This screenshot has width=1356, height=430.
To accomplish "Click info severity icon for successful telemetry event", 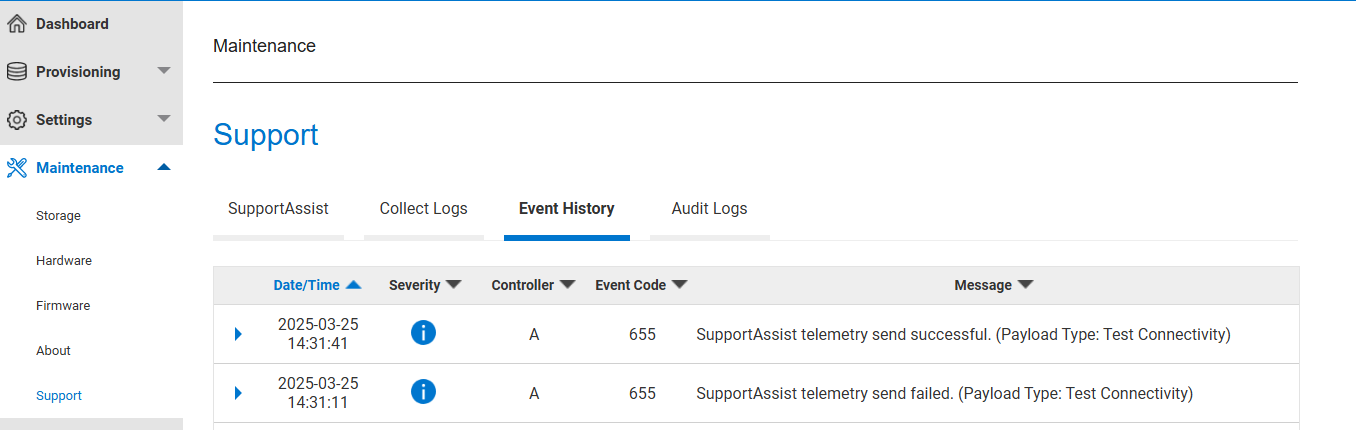I will tap(423, 334).
